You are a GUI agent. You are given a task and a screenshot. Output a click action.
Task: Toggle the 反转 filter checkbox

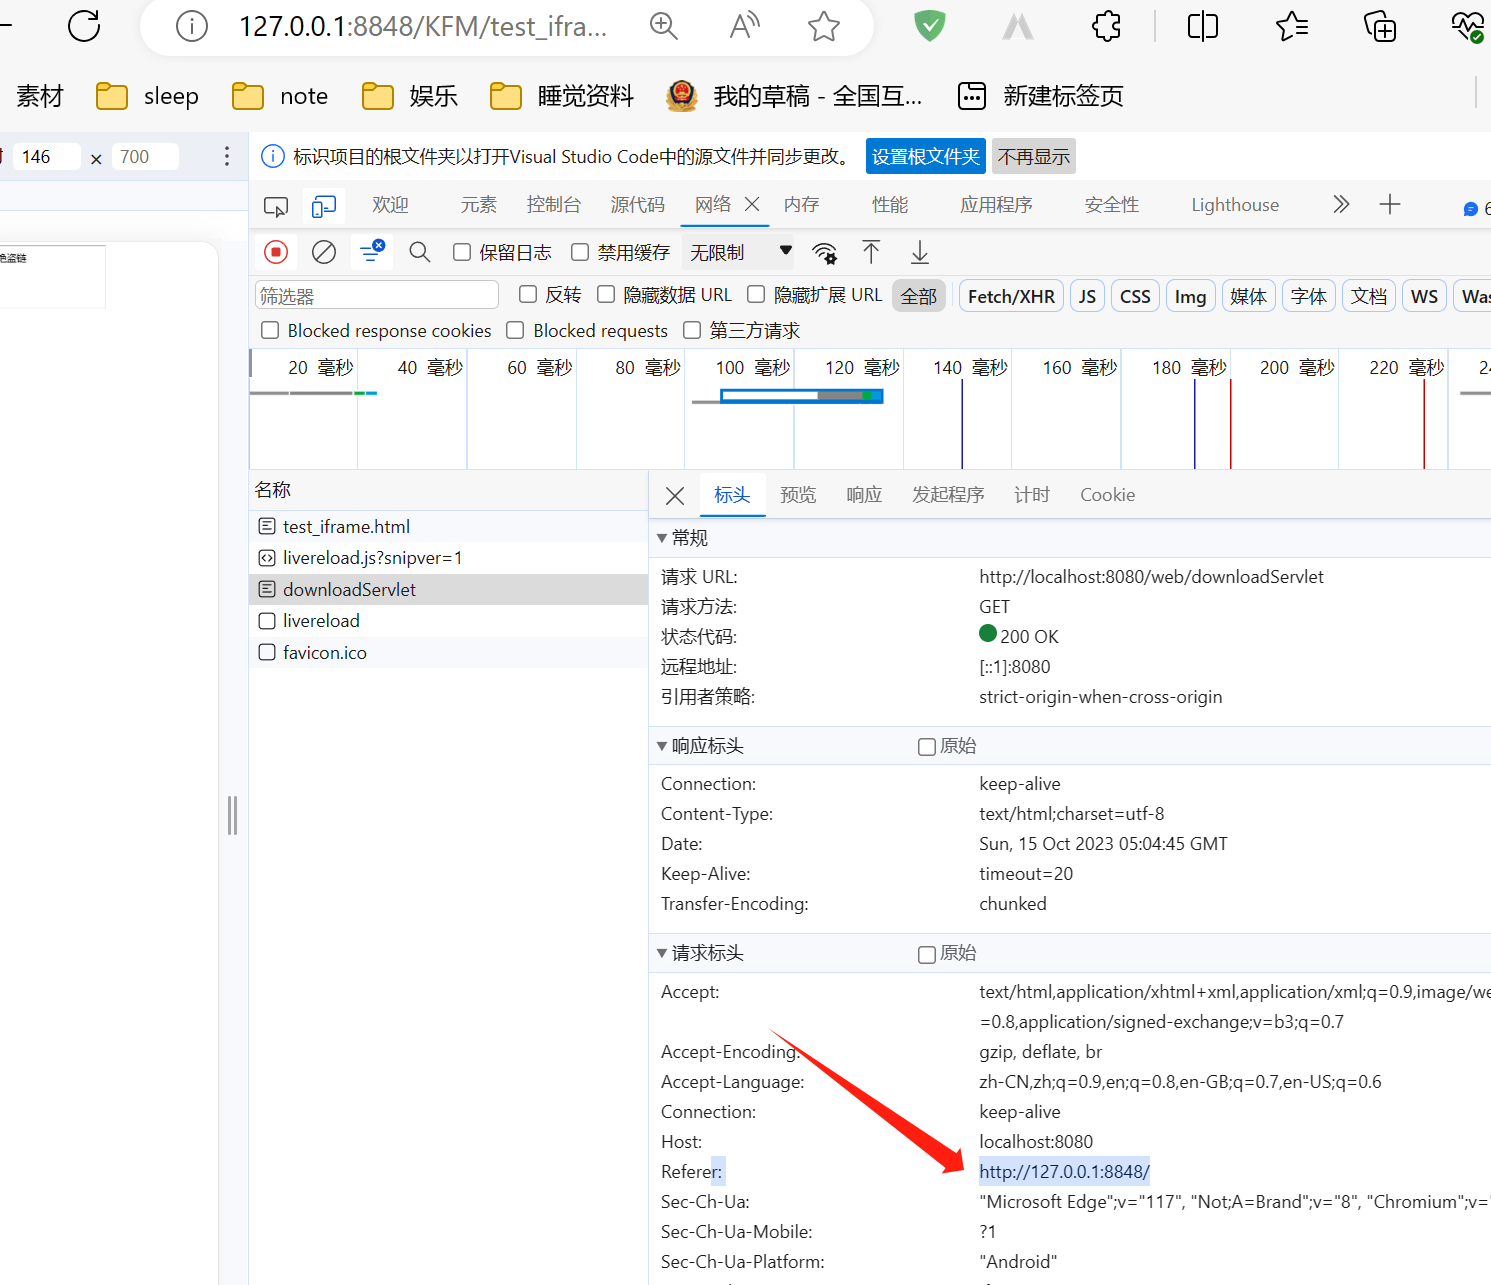[x=528, y=294]
